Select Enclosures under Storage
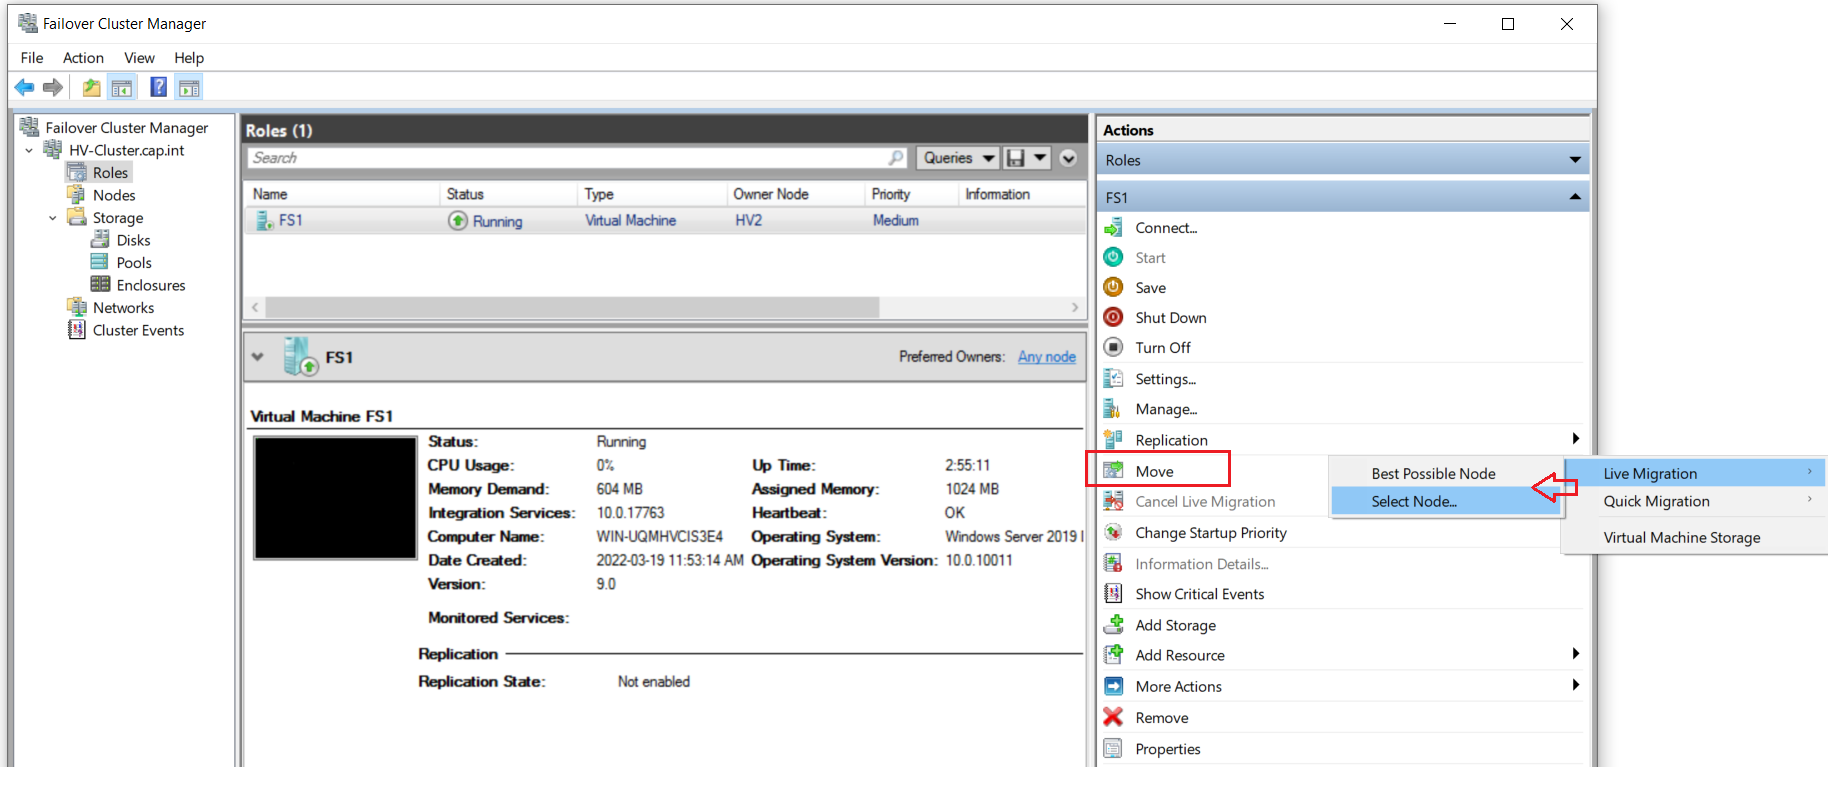Viewport: 1848px width, 800px height. pyautogui.click(x=151, y=285)
